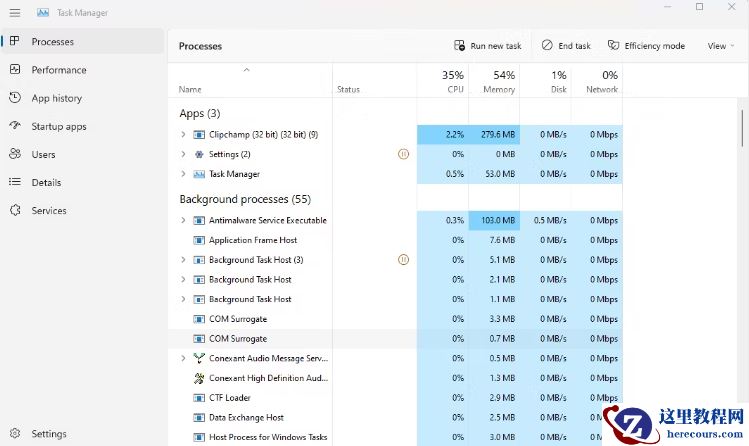Image resolution: width=749 pixels, height=446 pixels.
Task: Click the Efficiency mode button
Action: pos(646,46)
